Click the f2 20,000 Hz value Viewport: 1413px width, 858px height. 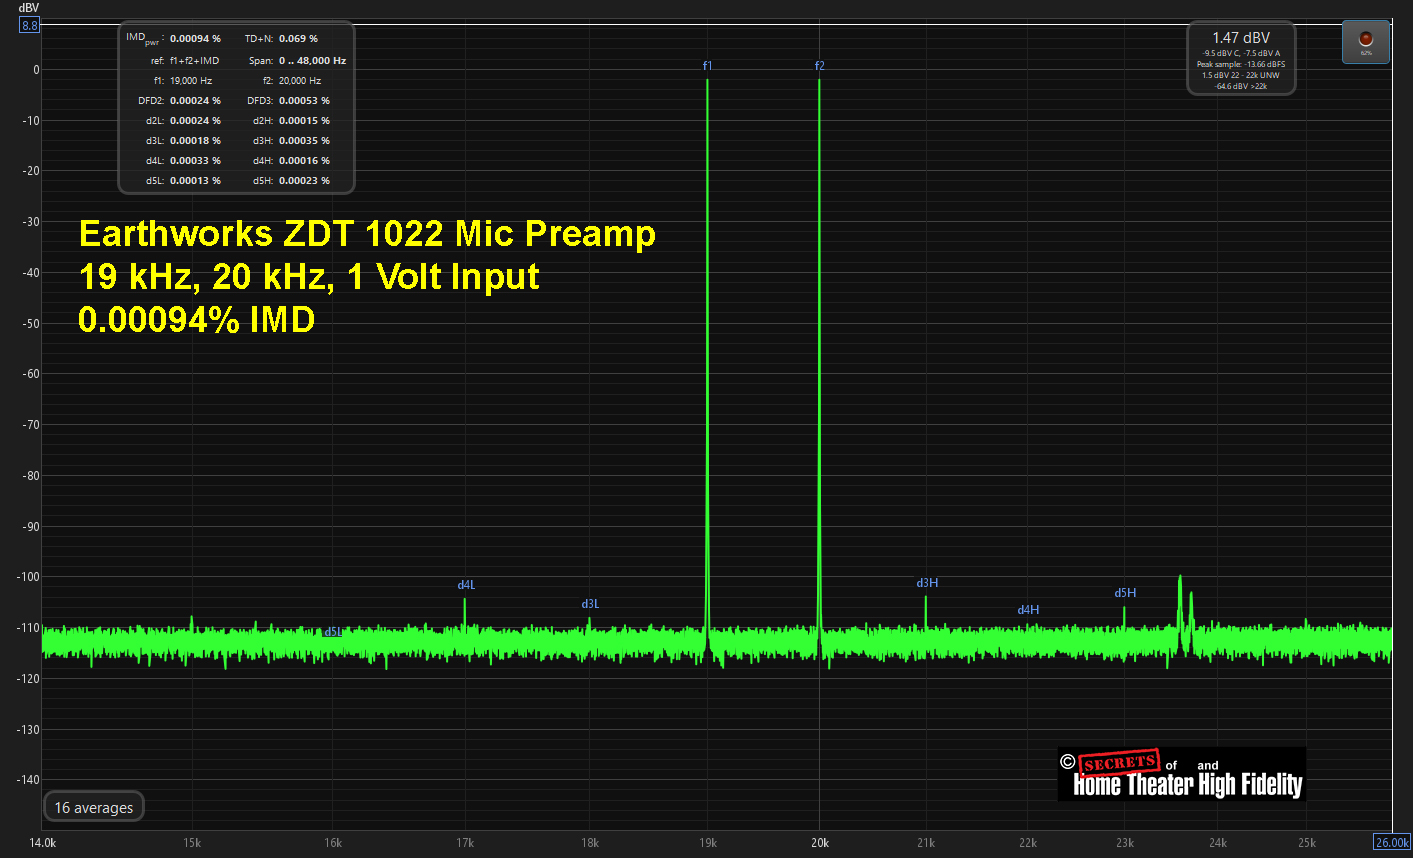pyautogui.click(x=300, y=81)
